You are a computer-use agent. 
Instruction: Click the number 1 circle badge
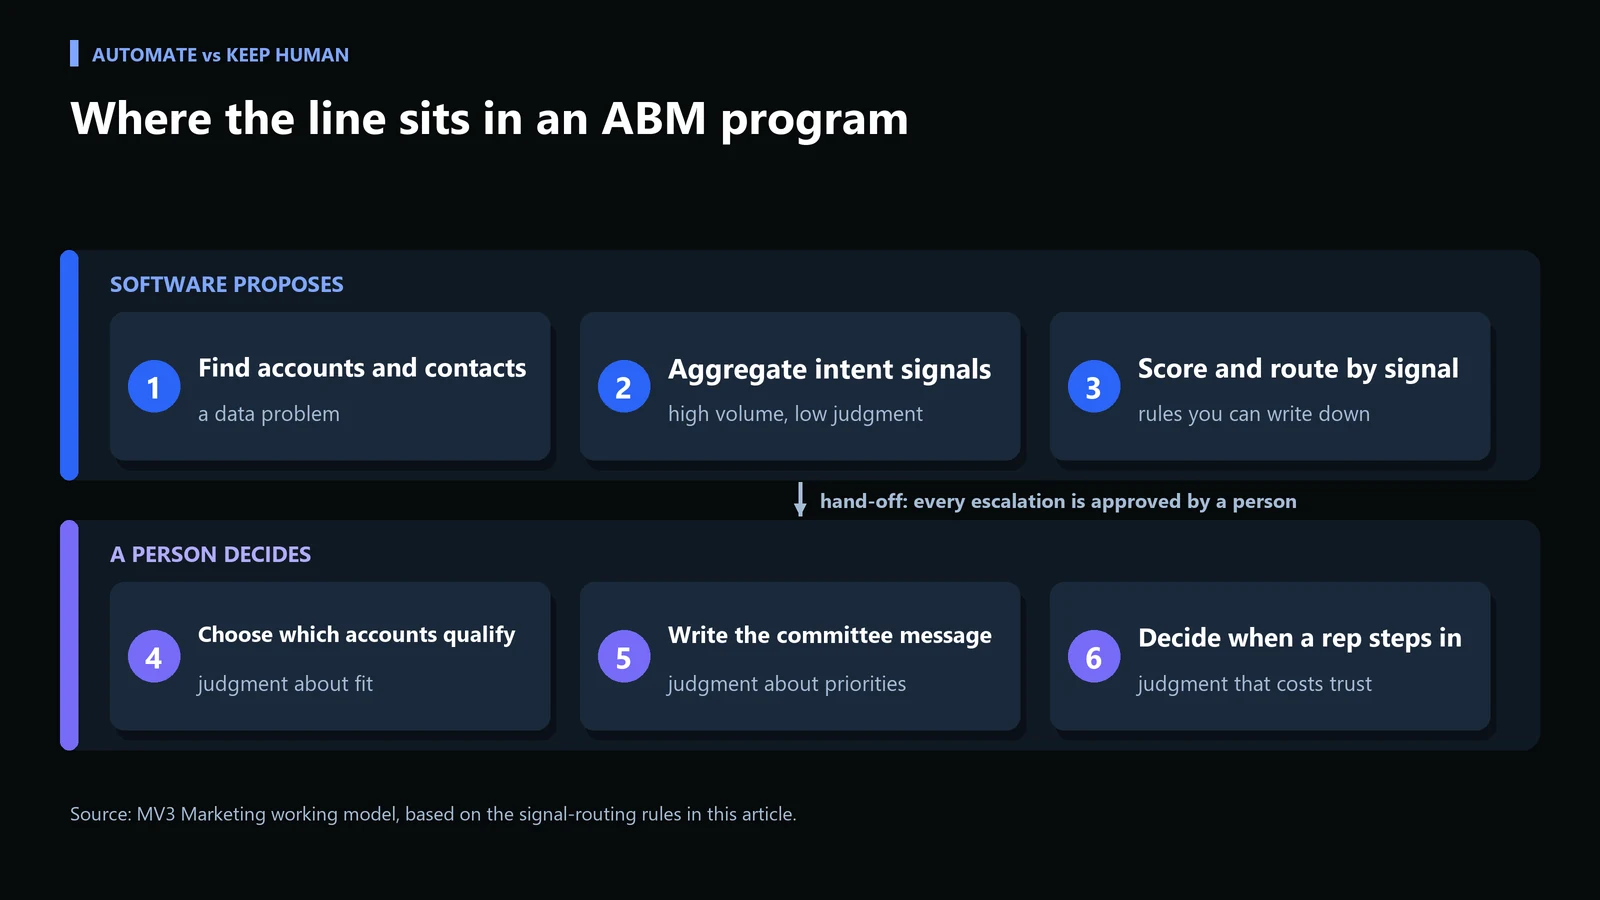pyautogui.click(x=154, y=386)
